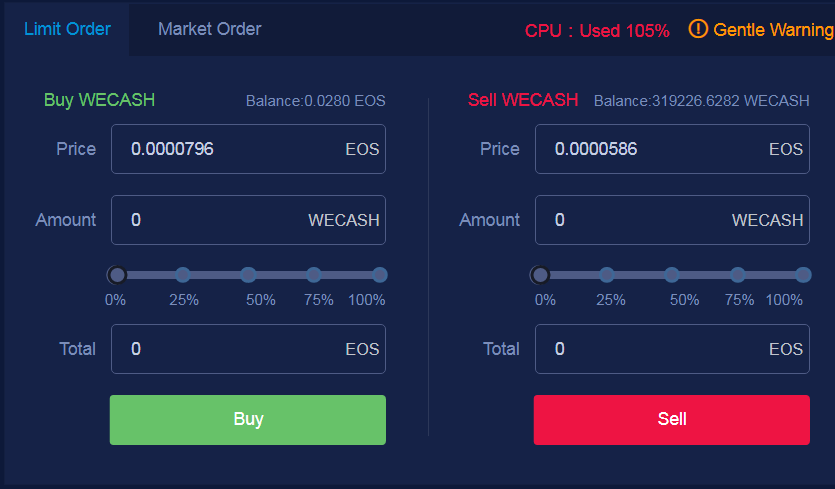Set Buy slider to 25%
Screen dimensions: 835x489
[183, 275]
